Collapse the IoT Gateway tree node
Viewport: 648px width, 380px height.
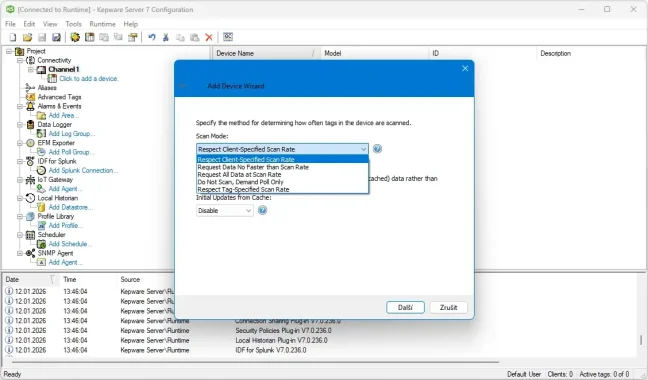(20, 180)
